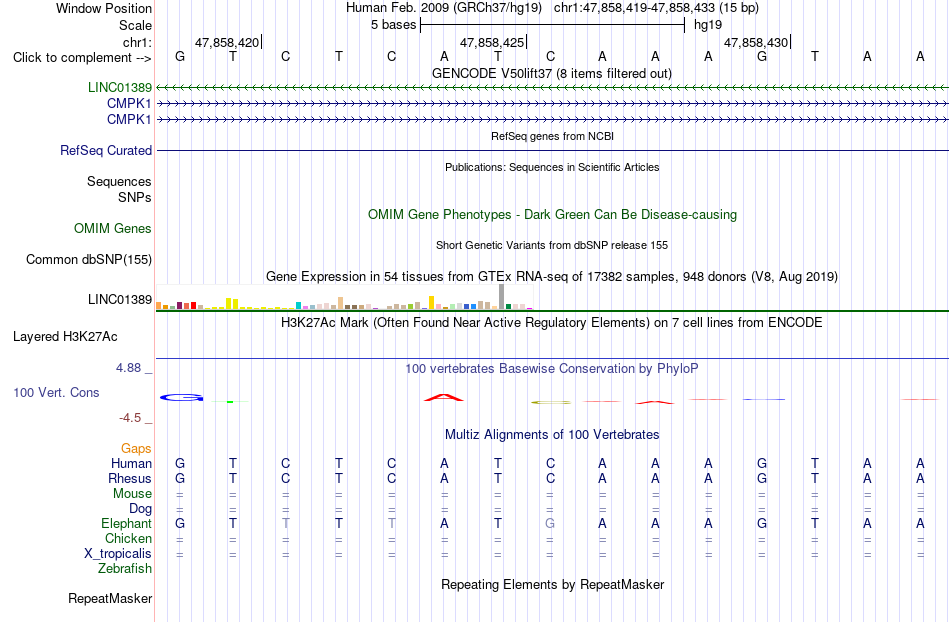This screenshot has height=622, width=950.
Task: Click the faded G in the Elephant alignment row
Action: 550,523
